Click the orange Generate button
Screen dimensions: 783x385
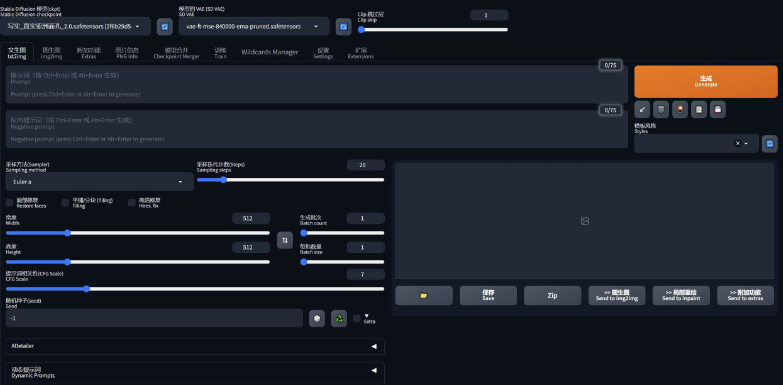pos(706,81)
